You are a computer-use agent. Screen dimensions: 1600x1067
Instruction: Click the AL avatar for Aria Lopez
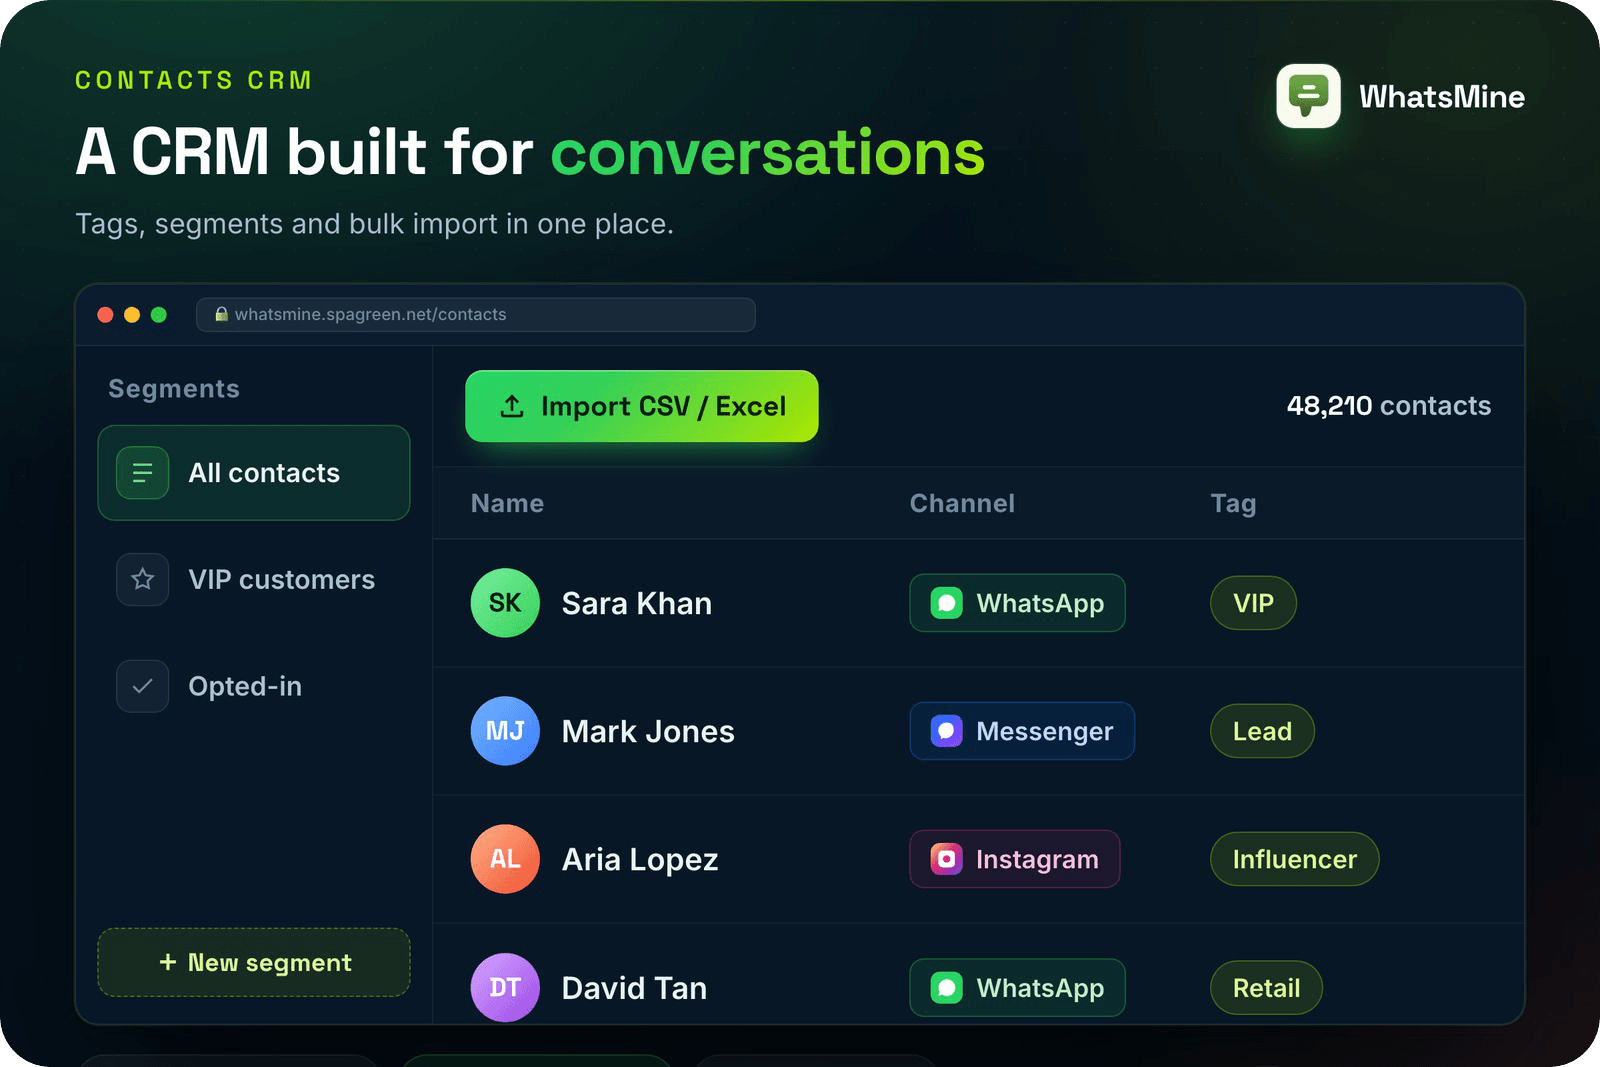point(505,859)
